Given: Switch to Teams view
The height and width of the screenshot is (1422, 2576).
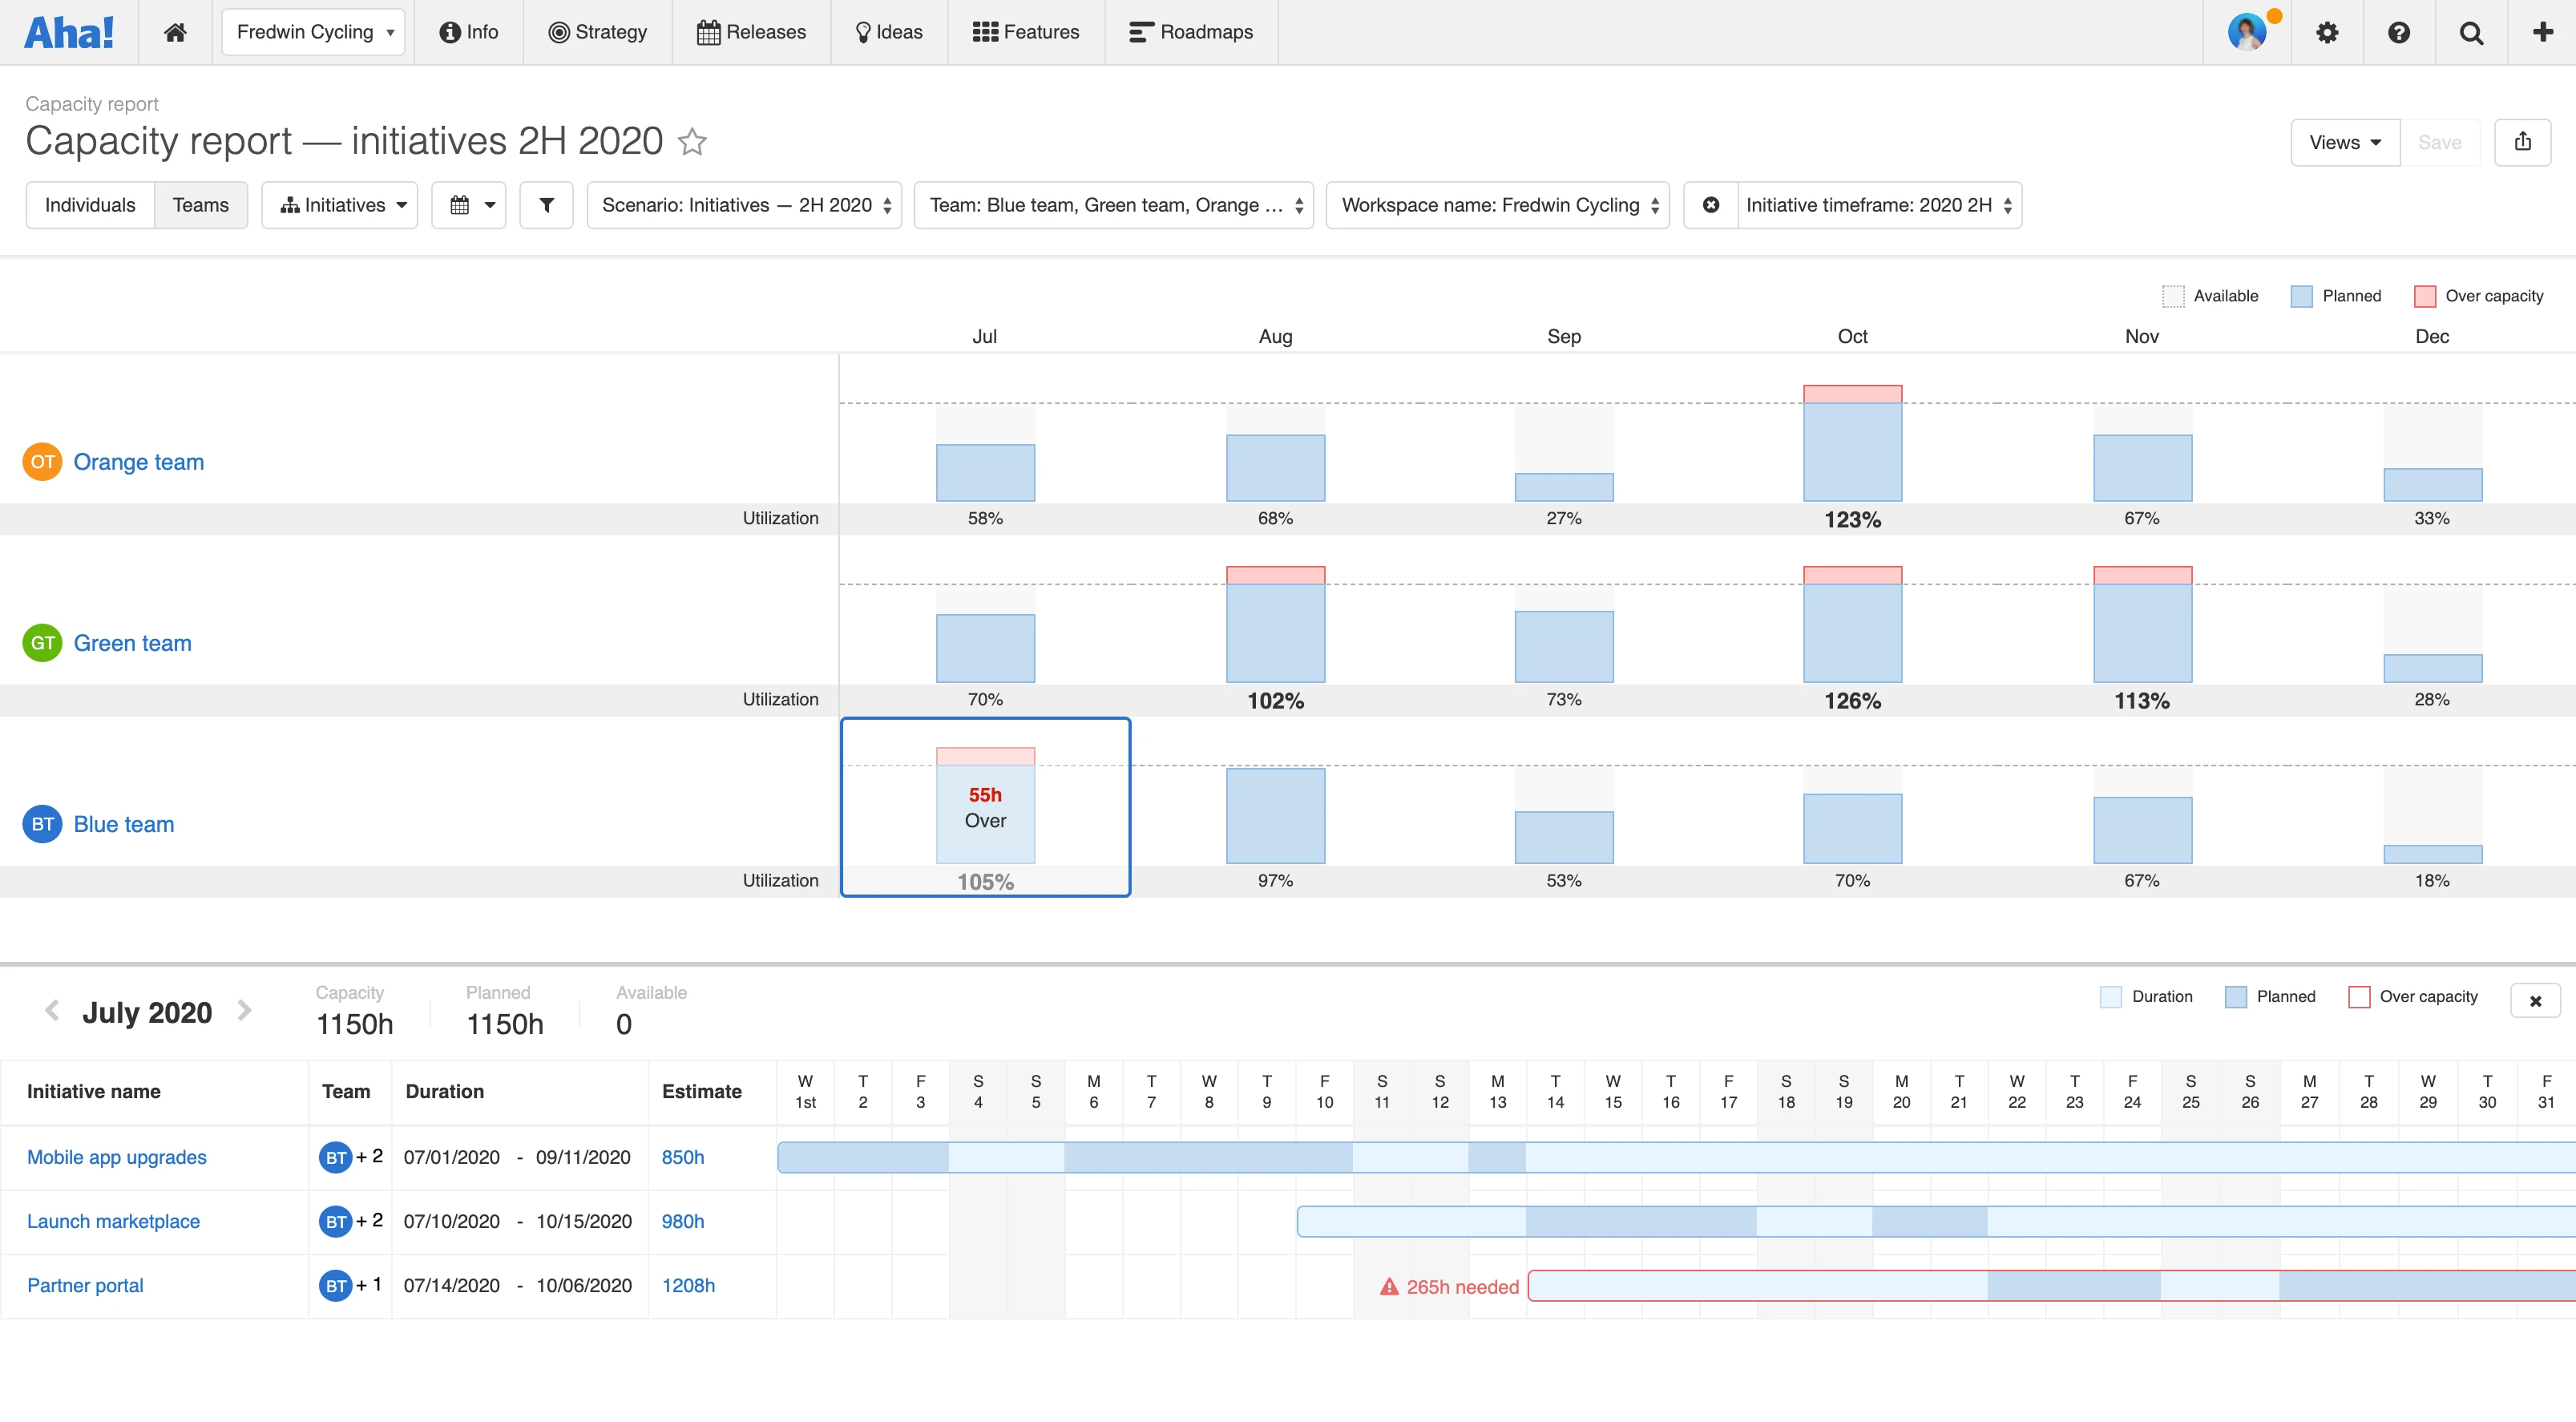Looking at the screenshot, I should (200, 205).
